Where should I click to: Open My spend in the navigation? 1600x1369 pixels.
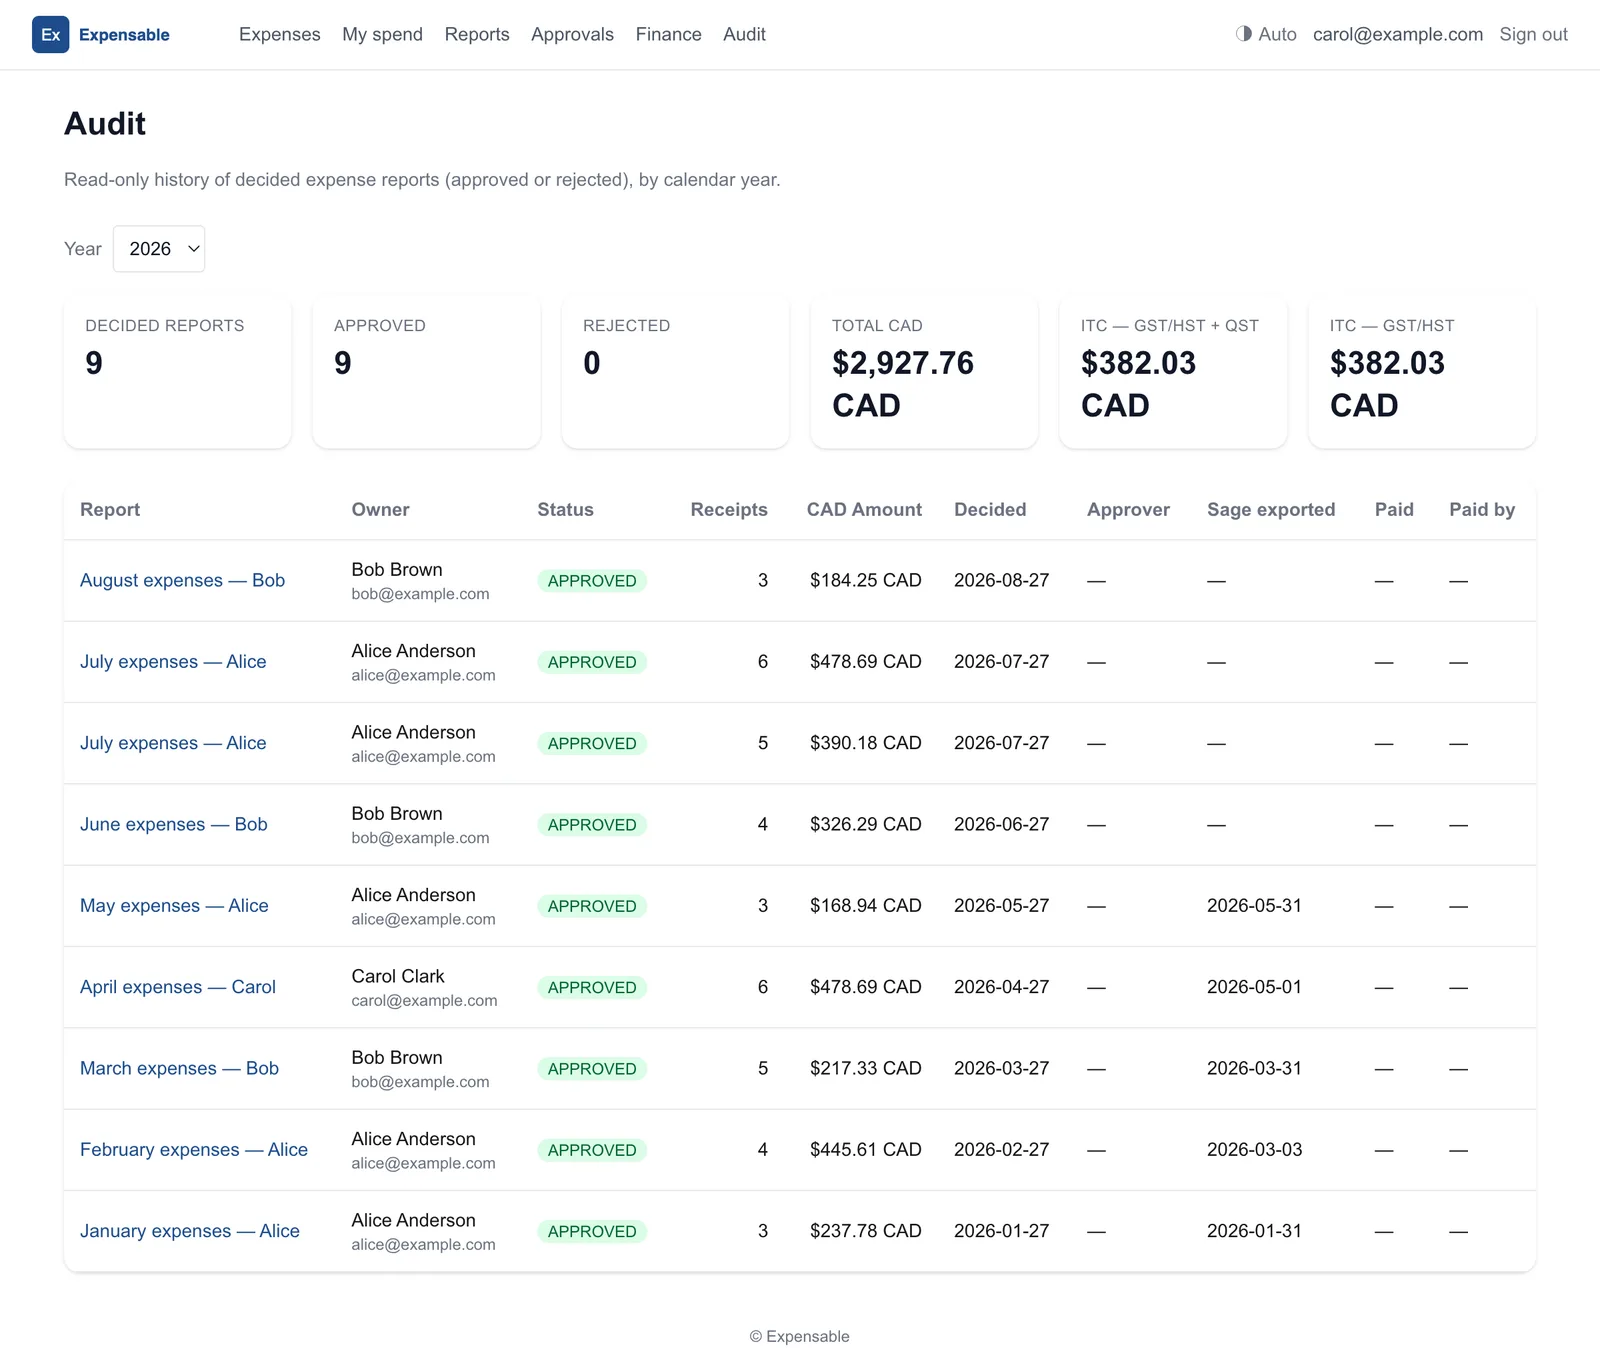(x=382, y=35)
